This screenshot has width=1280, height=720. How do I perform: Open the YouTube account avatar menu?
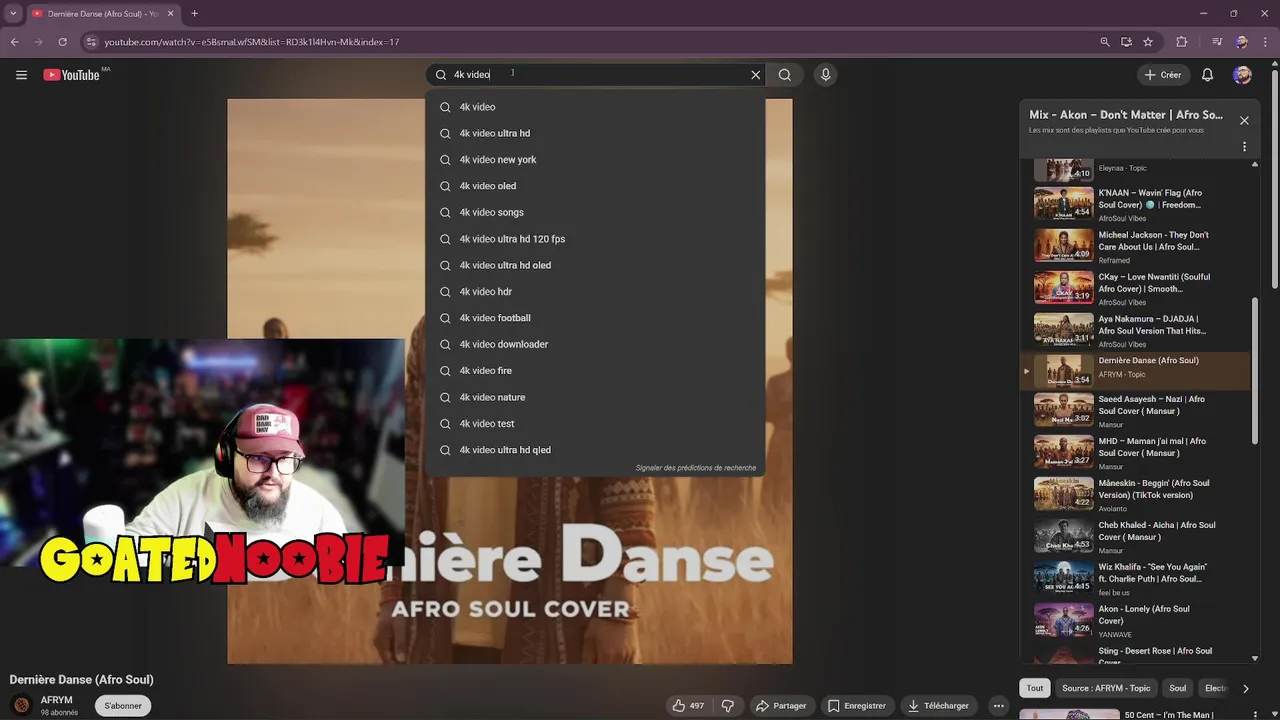pos(1242,75)
